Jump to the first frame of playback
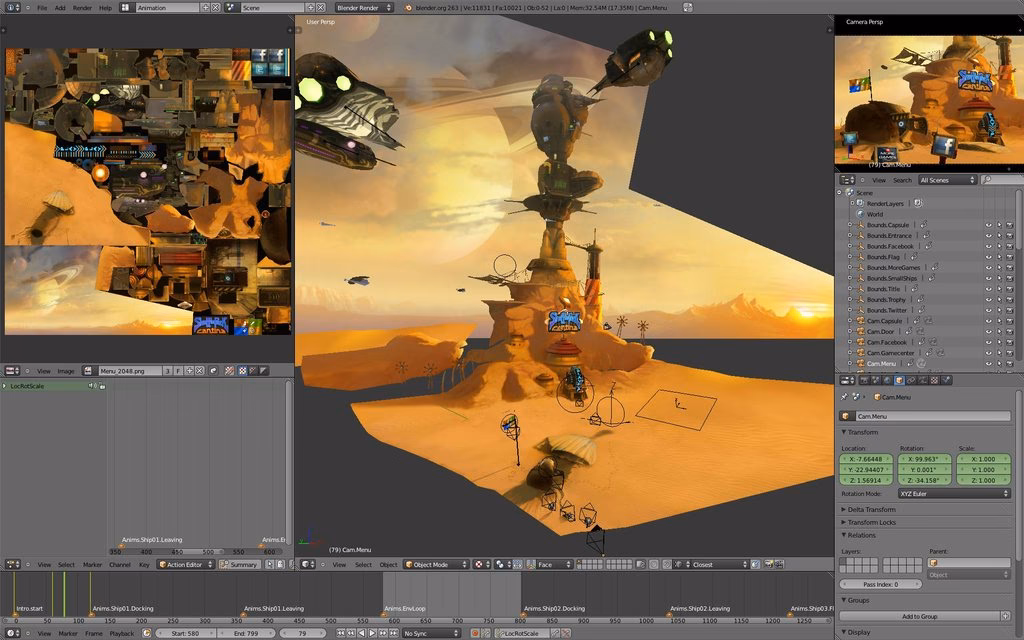Image resolution: width=1024 pixels, height=640 pixels. (x=340, y=633)
